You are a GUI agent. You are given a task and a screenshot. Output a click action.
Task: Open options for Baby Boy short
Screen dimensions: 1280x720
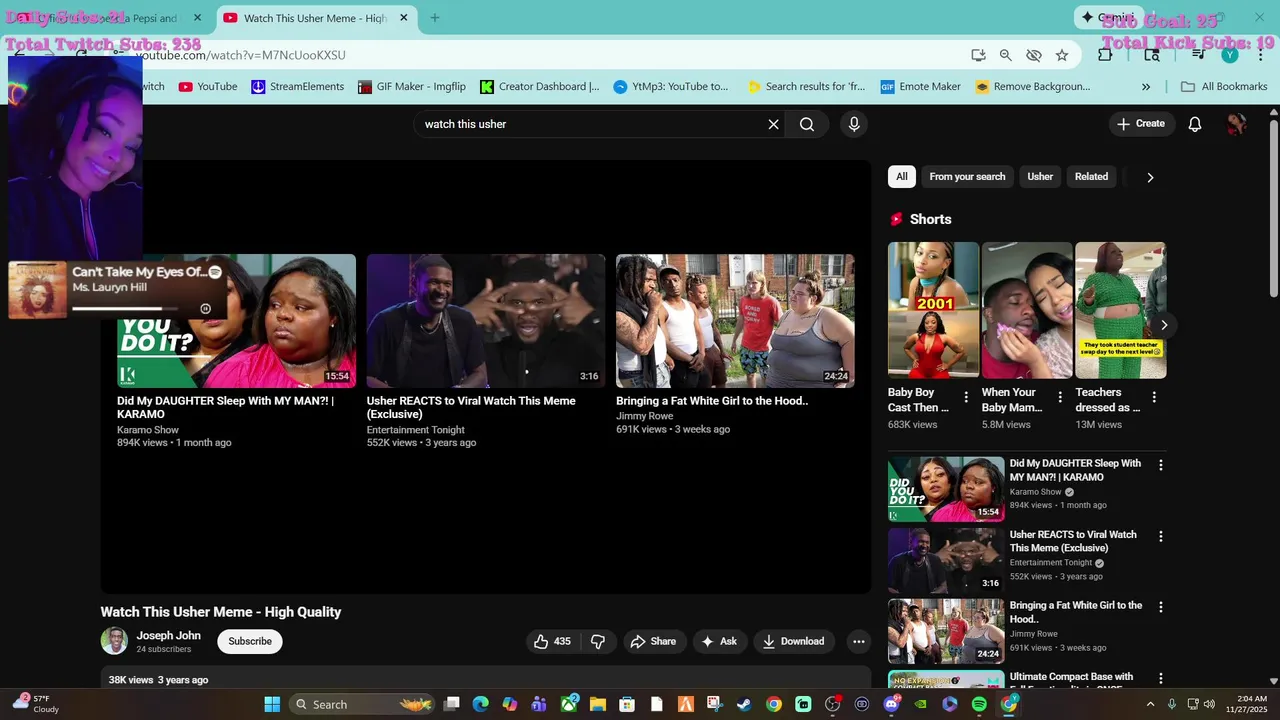(x=966, y=397)
